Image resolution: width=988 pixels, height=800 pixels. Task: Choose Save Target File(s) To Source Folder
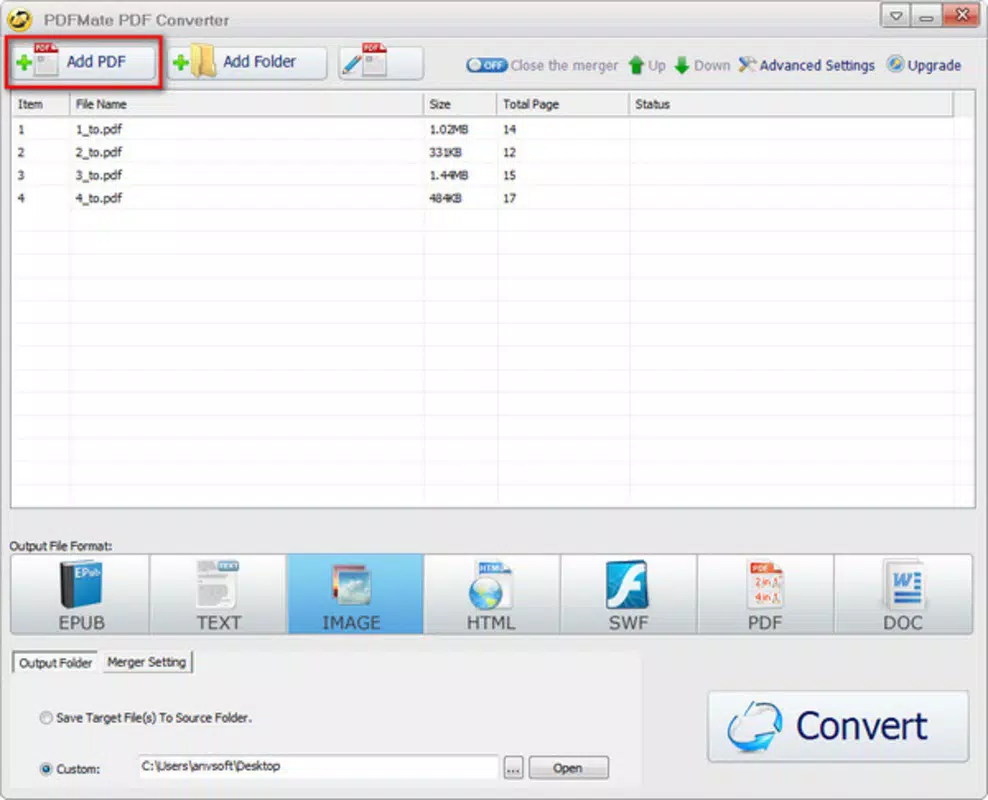[146, 717]
